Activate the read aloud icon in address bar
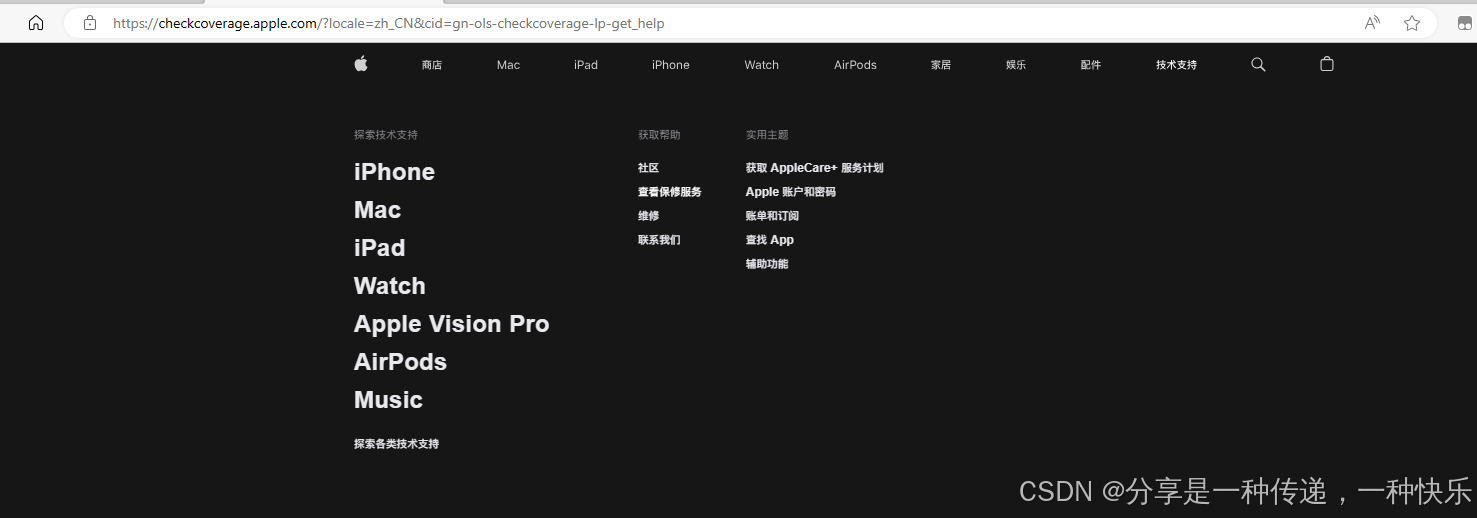 point(1373,23)
